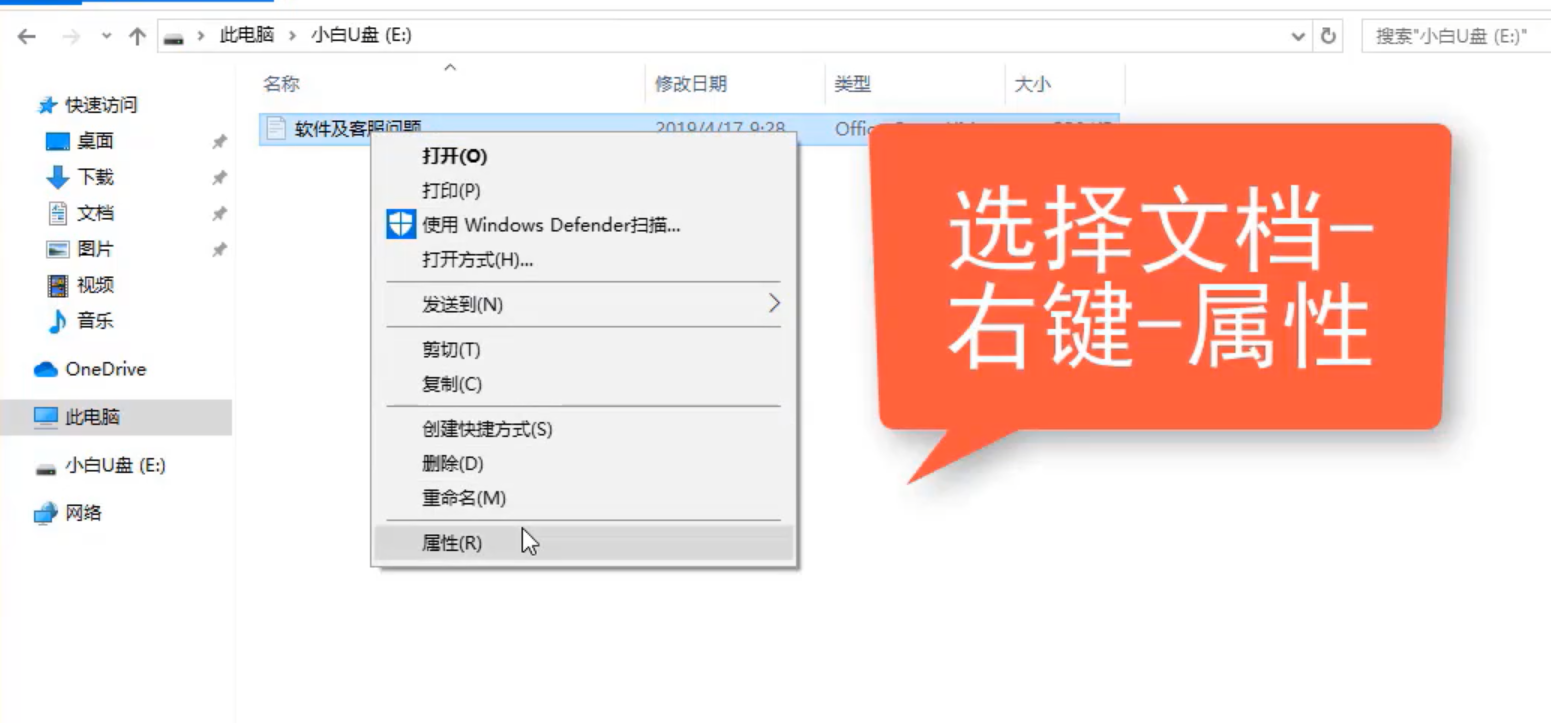Sort files by the Name column header
Image resolution: width=1551 pixels, height=723 pixels.
click(x=282, y=84)
